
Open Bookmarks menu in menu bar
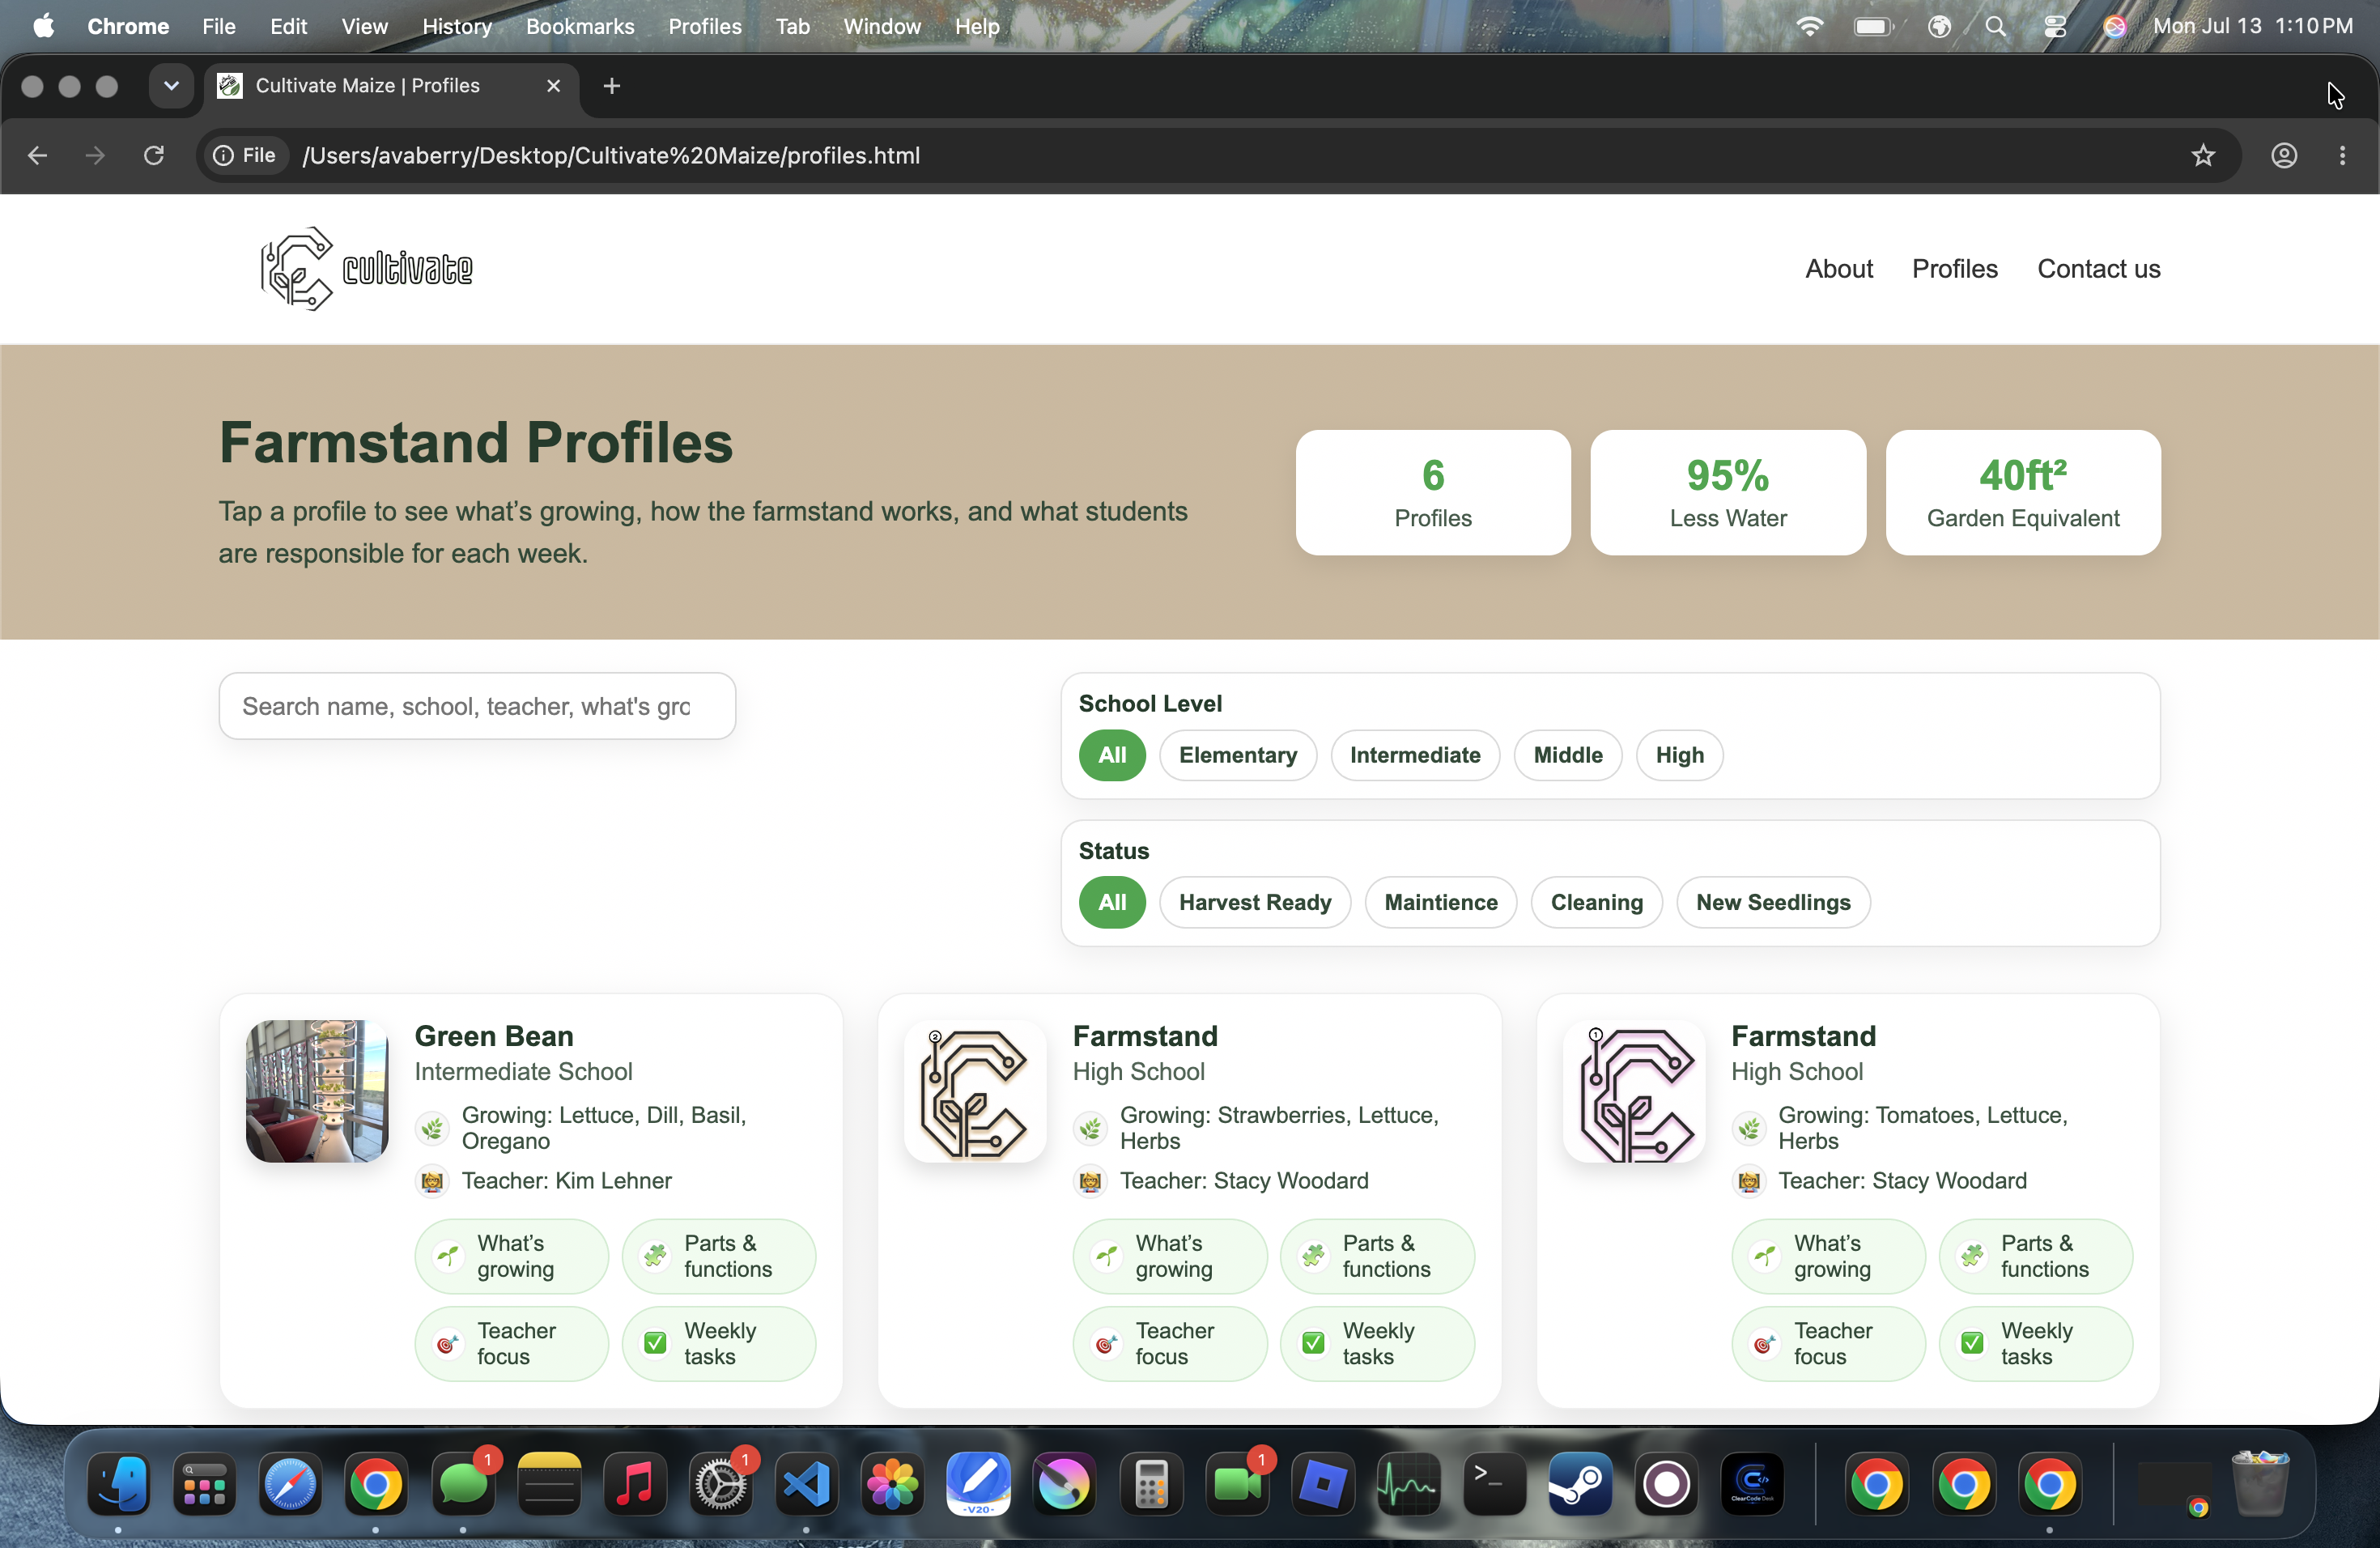coord(580,26)
